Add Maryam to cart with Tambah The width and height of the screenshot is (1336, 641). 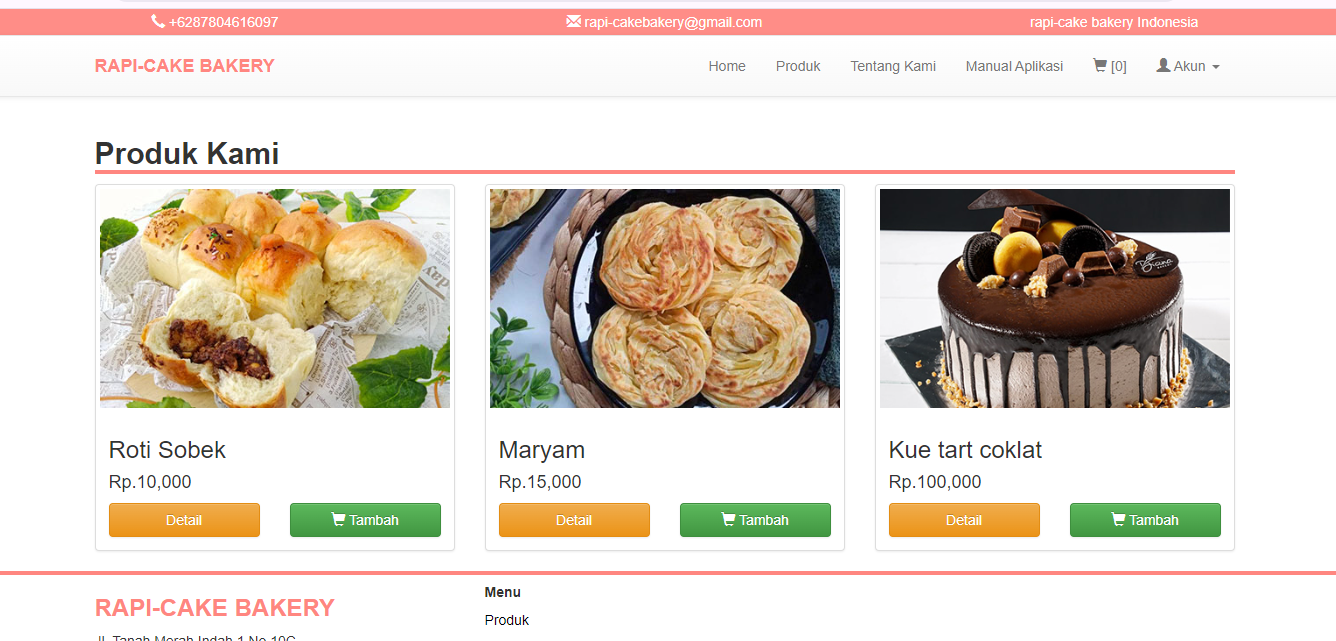pos(755,520)
